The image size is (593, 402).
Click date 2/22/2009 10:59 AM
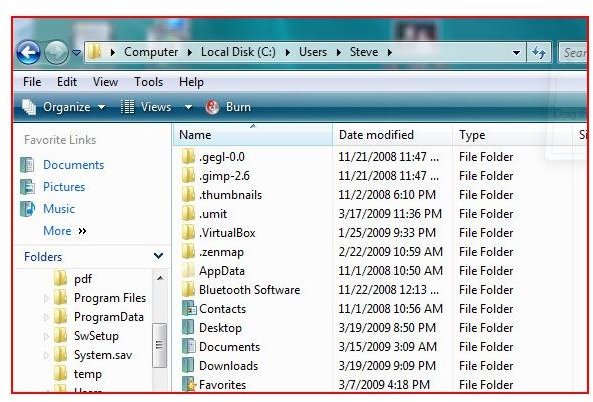coord(390,251)
